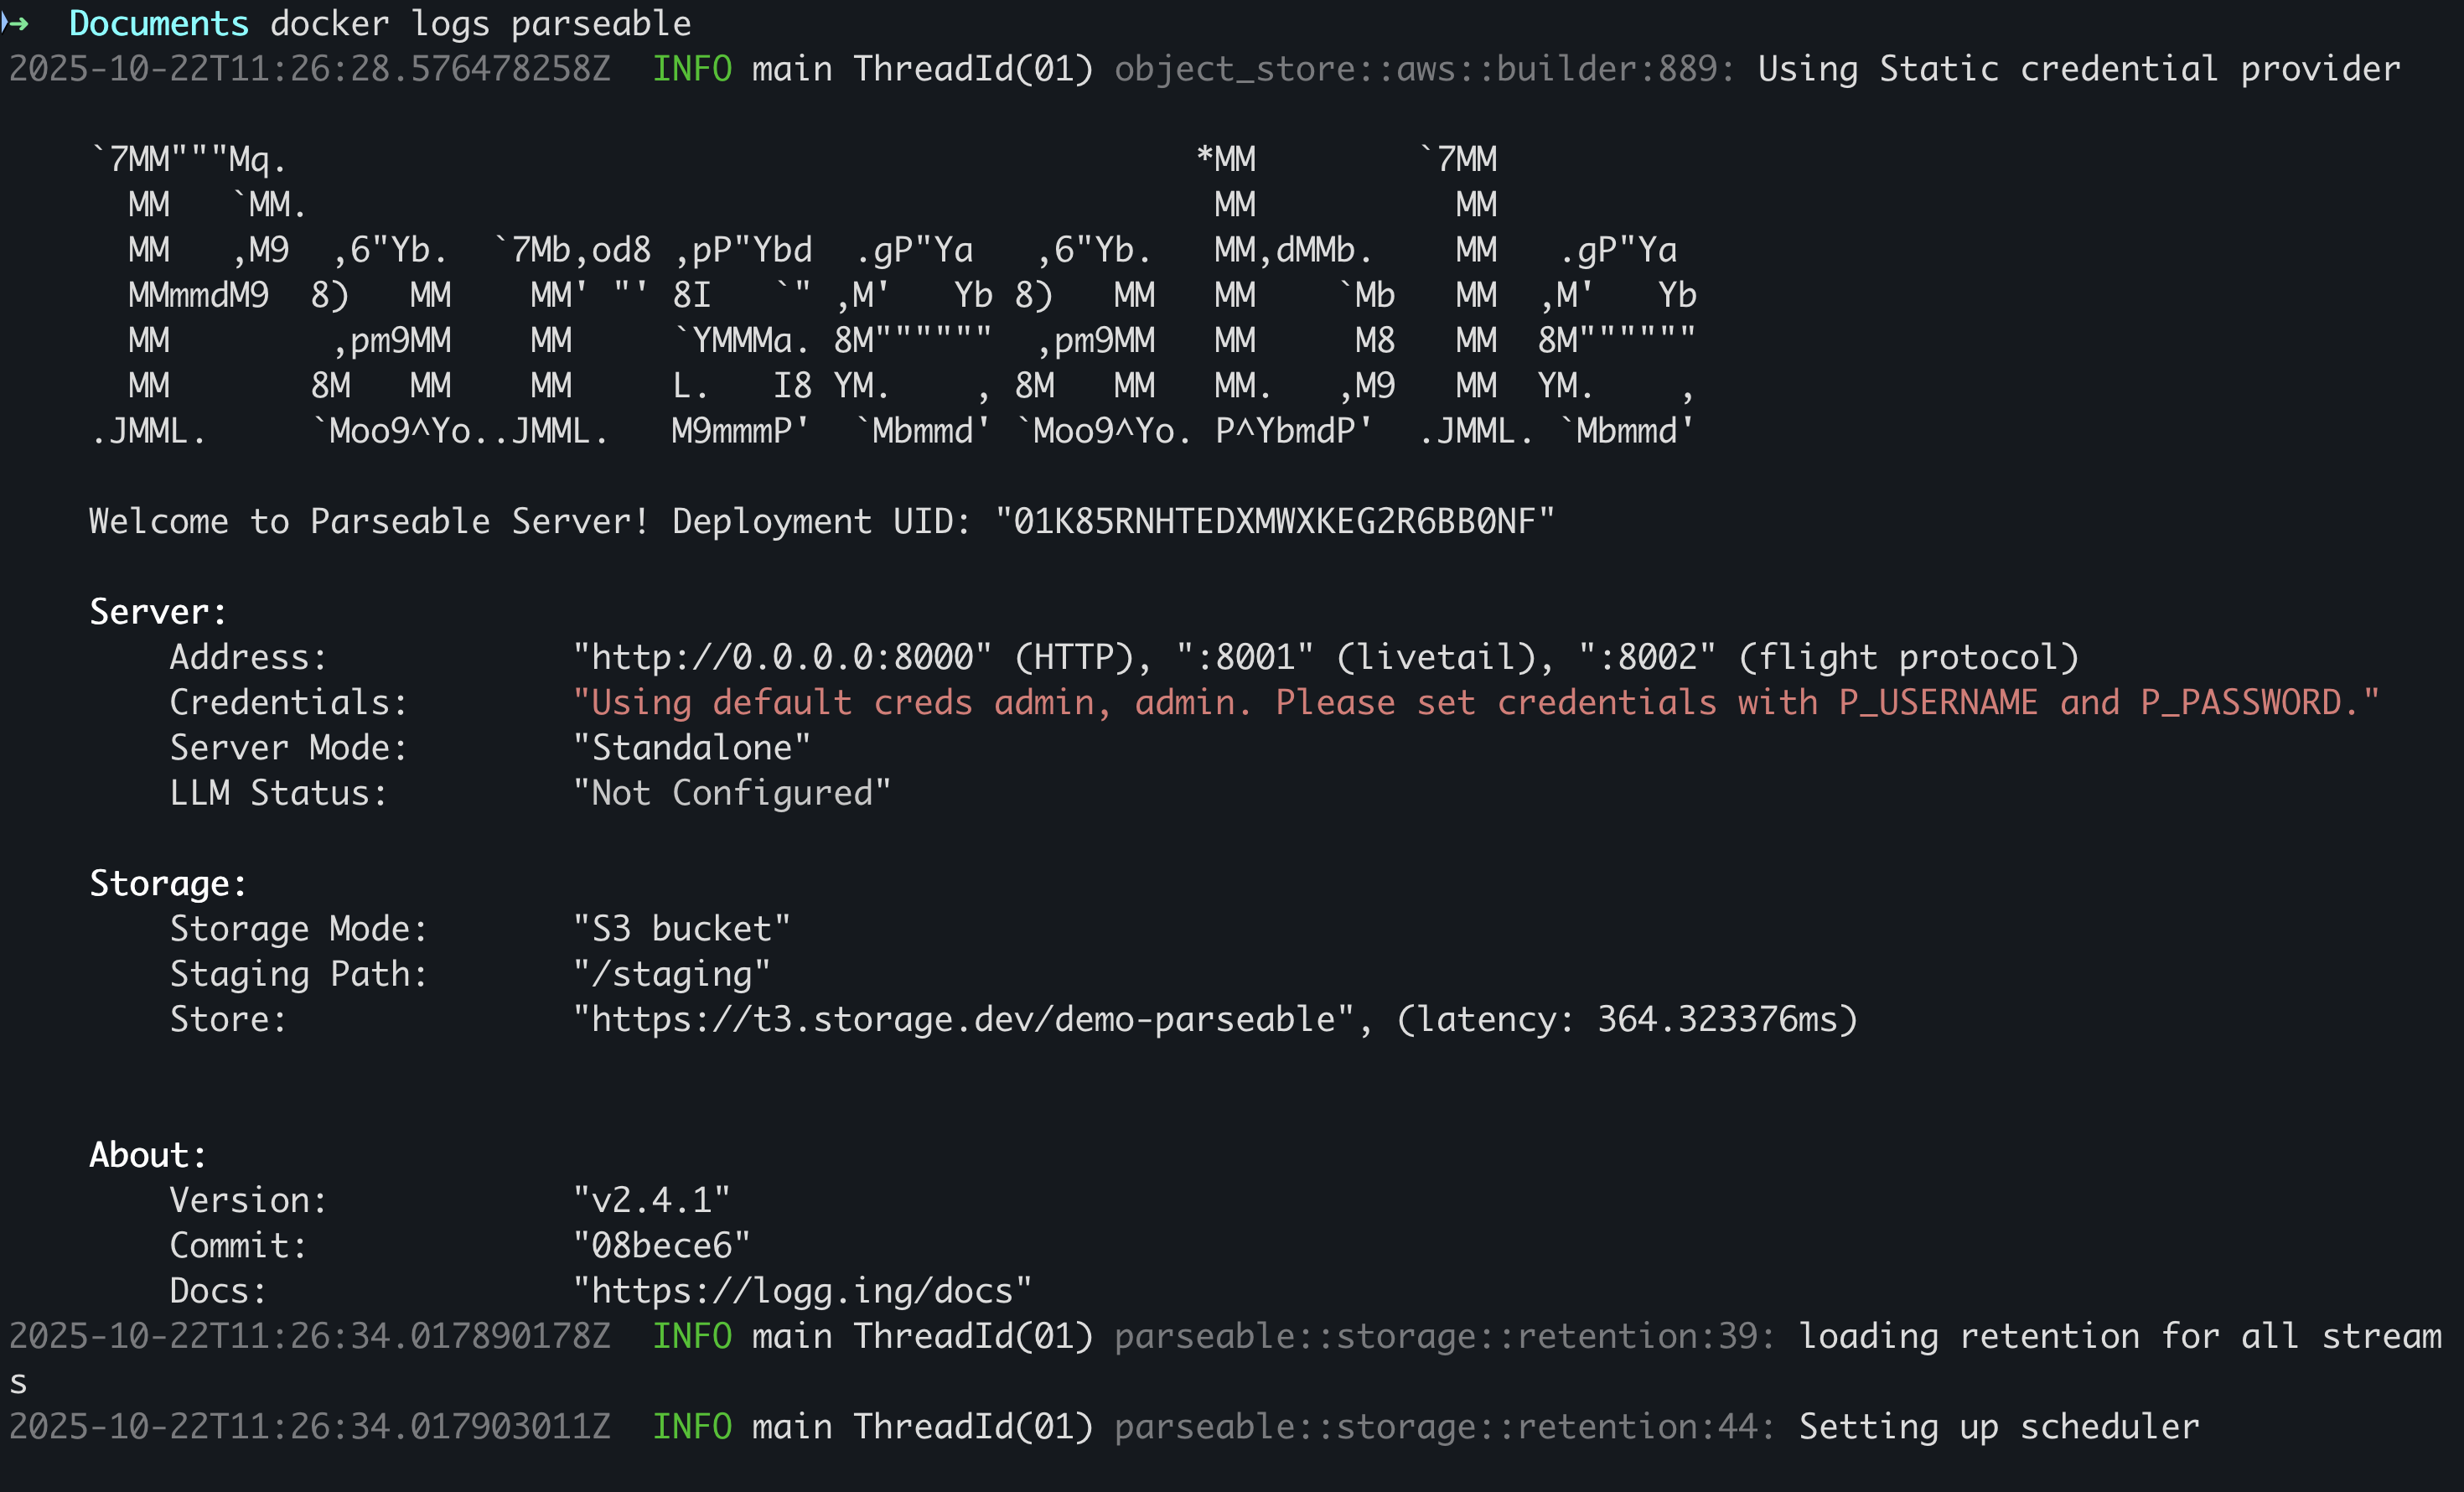
Task: Click the version value v2.4.1
Action: [x=652, y=1200]
